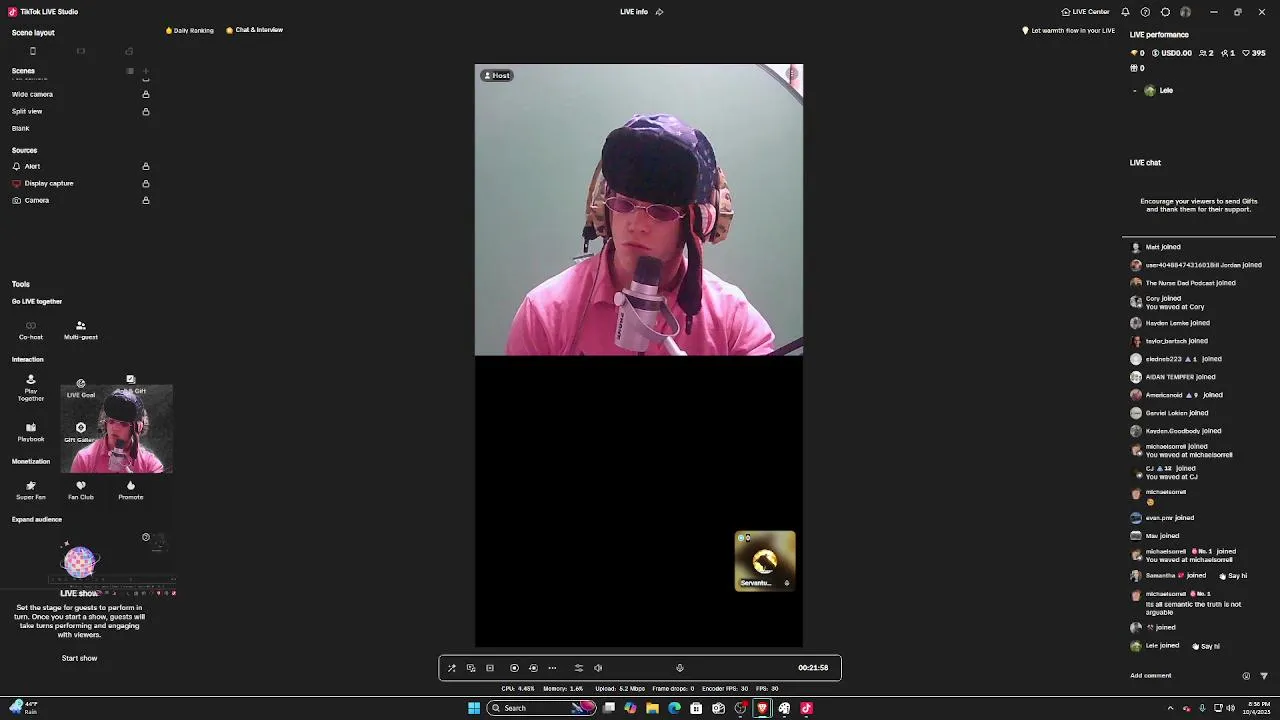Open the Promote tool
The width and height of the screenshot is (1280, 720).
coord(131,490)
